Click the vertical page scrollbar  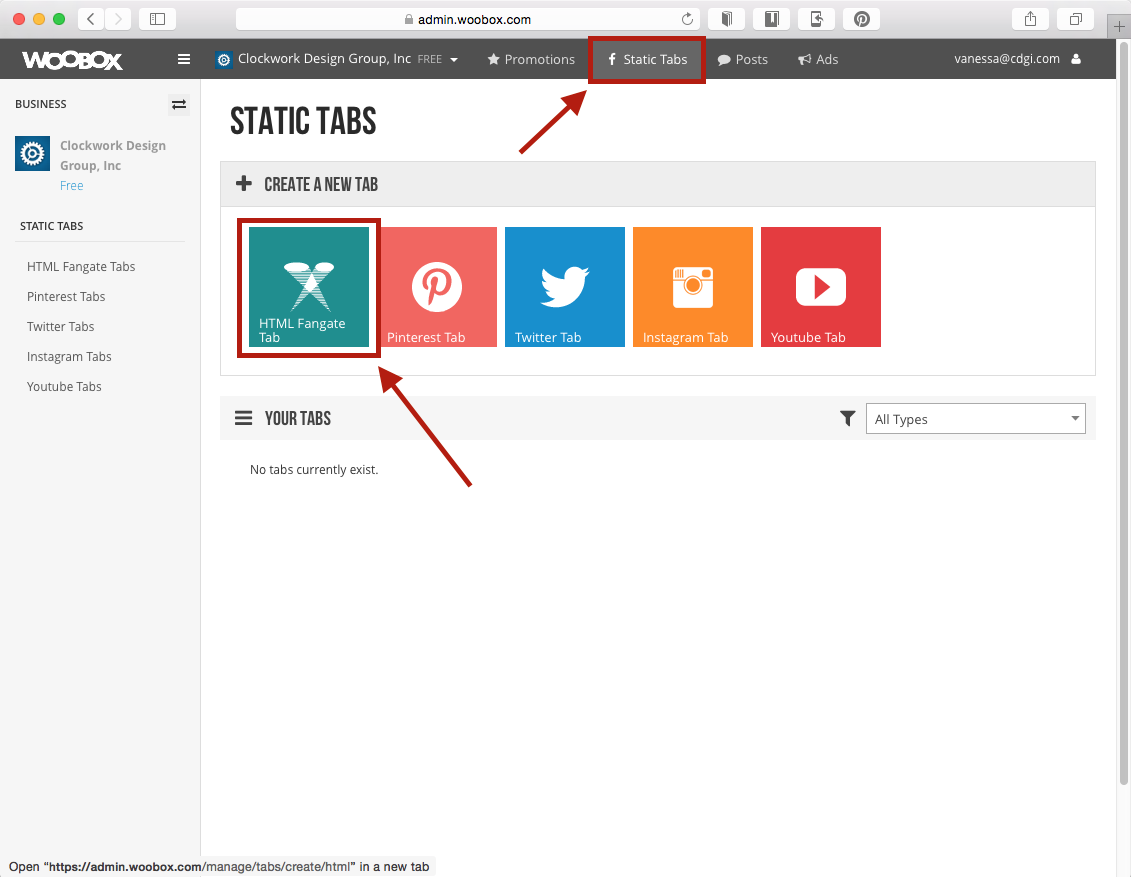(x=1124, y=414)
